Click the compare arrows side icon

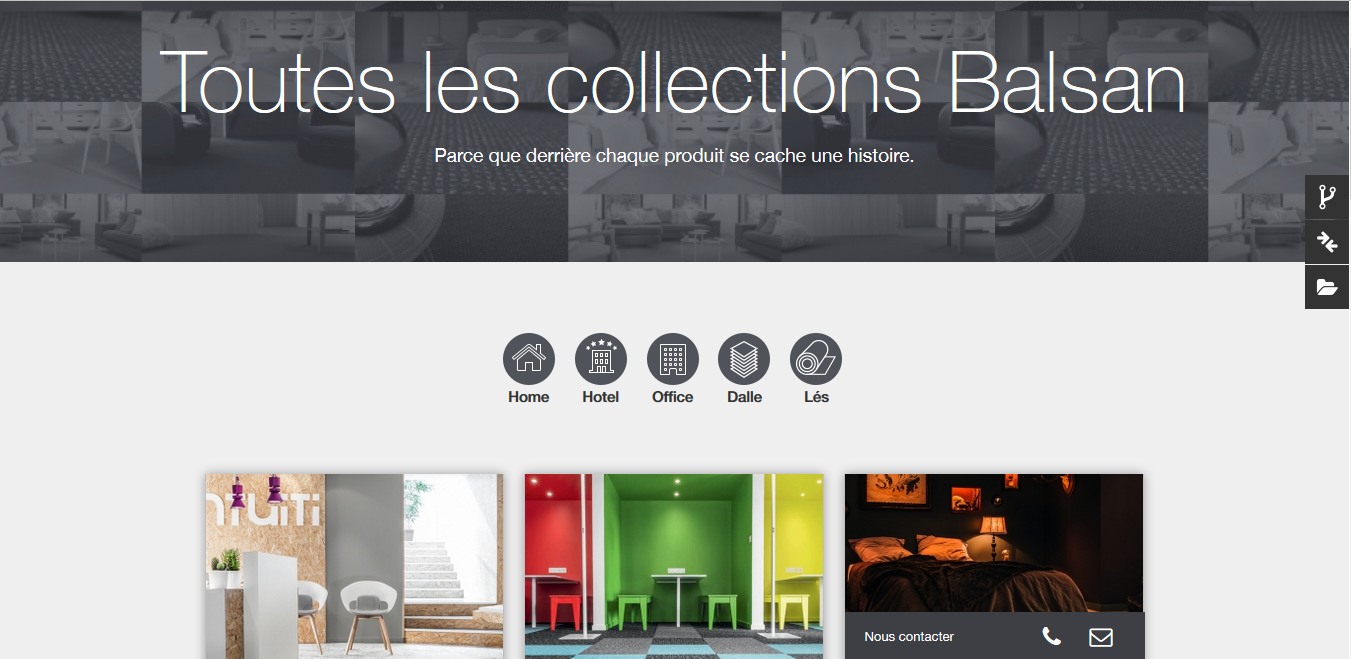click(1327, 242)
